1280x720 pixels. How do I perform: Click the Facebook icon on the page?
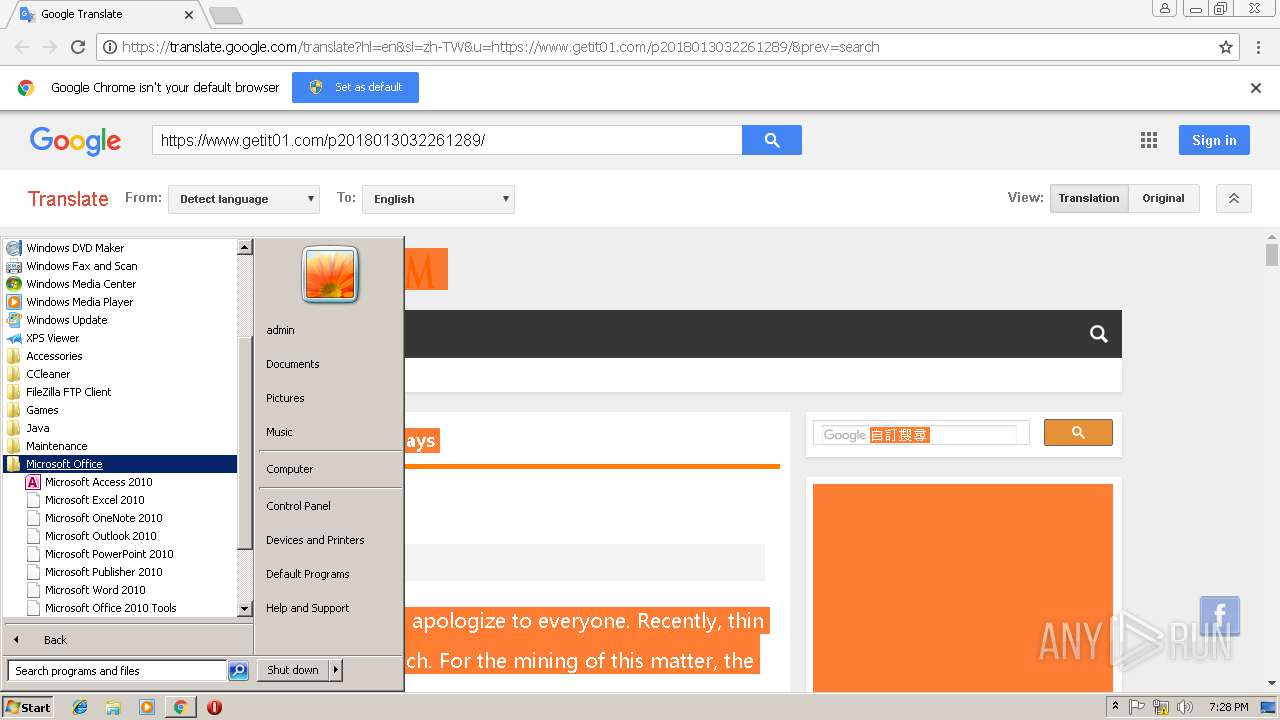(x=1220, y=616)
